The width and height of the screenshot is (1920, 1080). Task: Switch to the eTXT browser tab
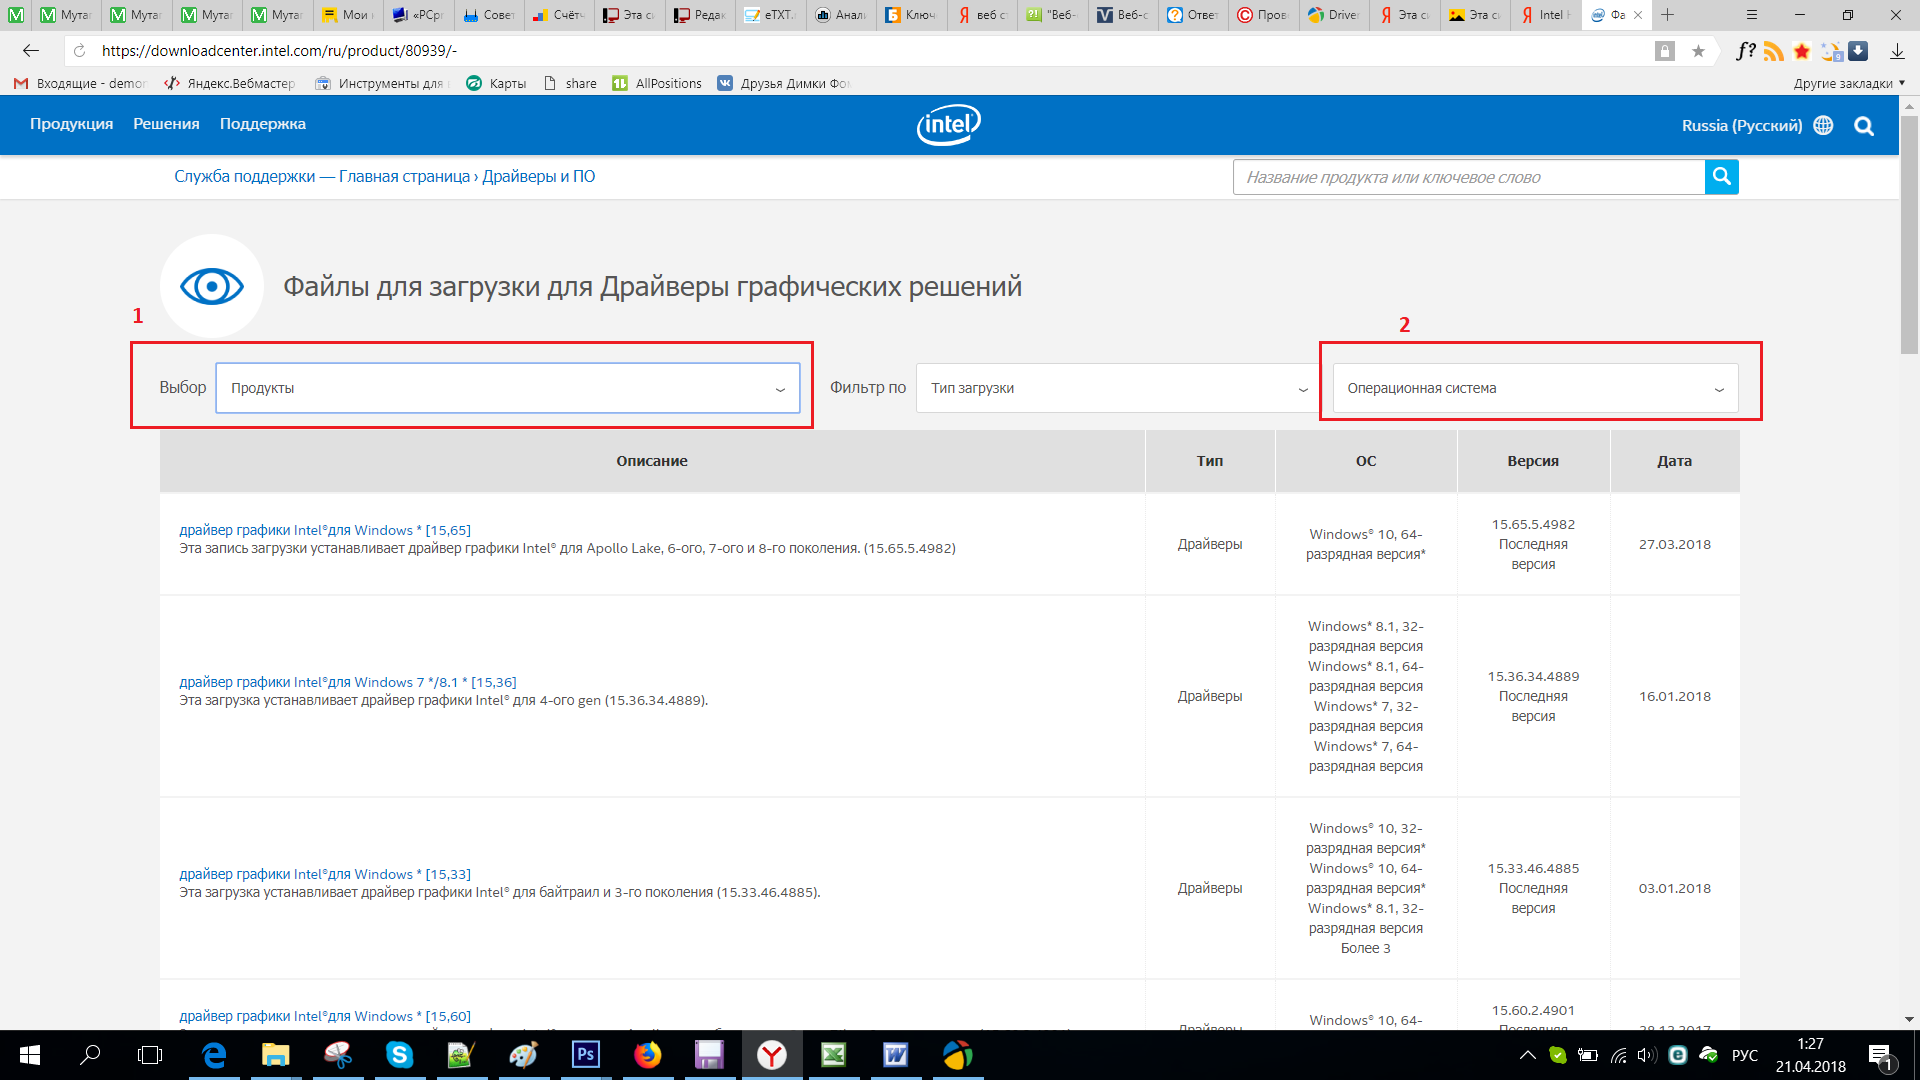click(x=770, y=15)
